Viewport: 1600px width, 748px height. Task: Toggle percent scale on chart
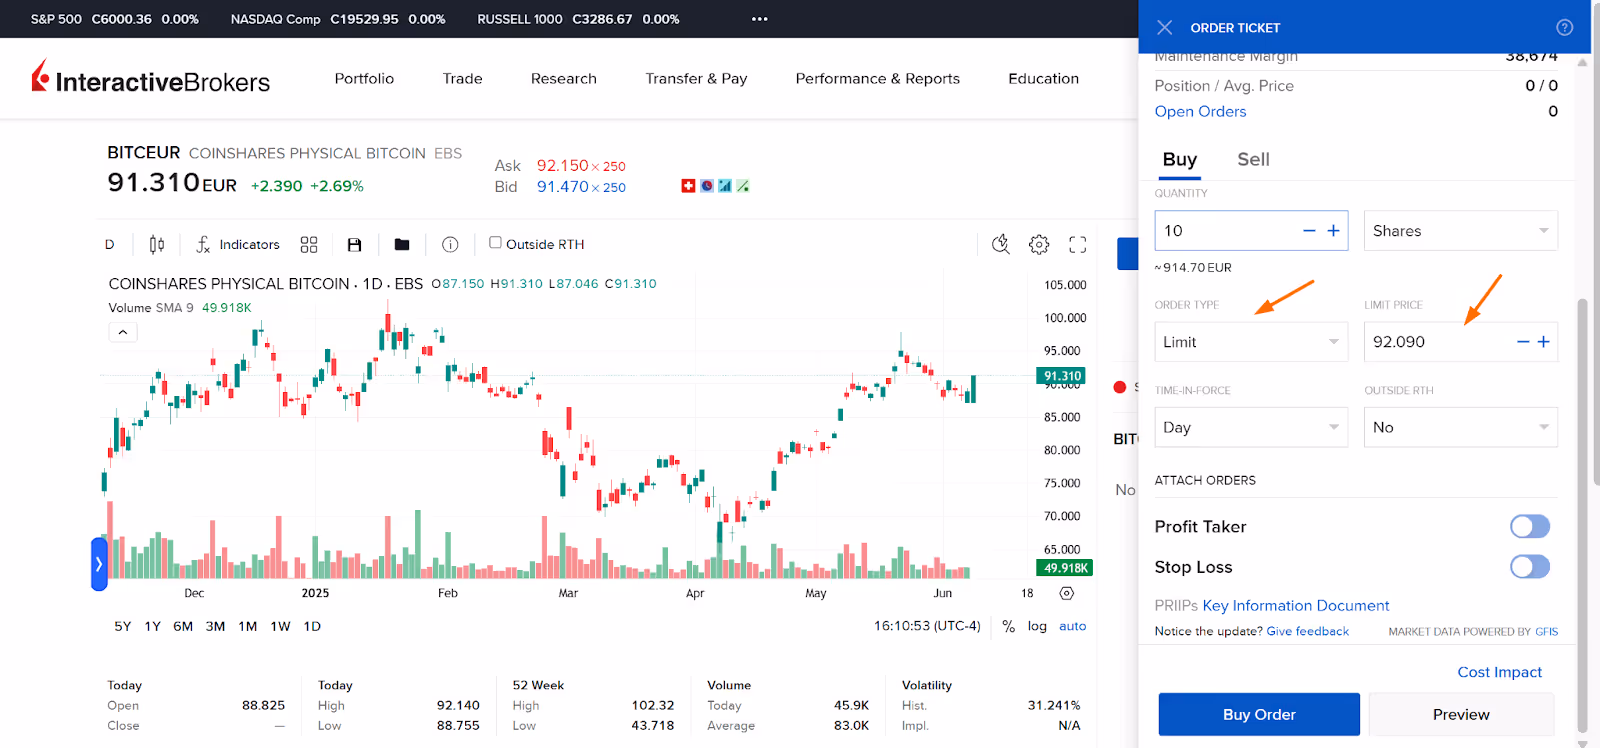[1008, 626]
